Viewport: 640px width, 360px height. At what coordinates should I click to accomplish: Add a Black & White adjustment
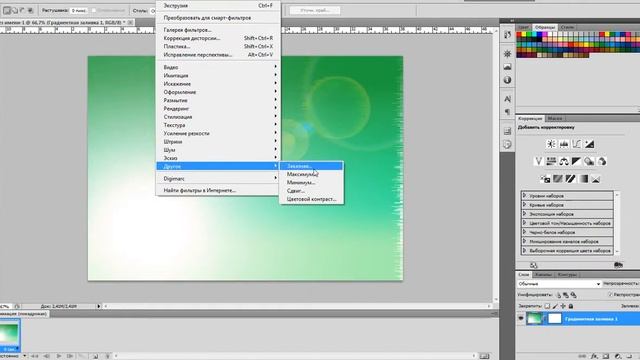(576, 162)
